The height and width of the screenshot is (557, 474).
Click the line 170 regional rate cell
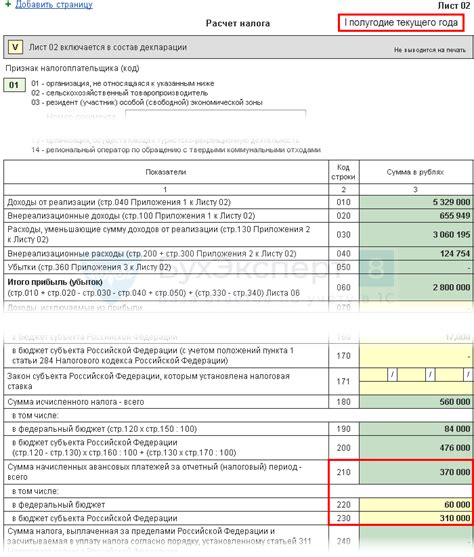tap(416, 356)
